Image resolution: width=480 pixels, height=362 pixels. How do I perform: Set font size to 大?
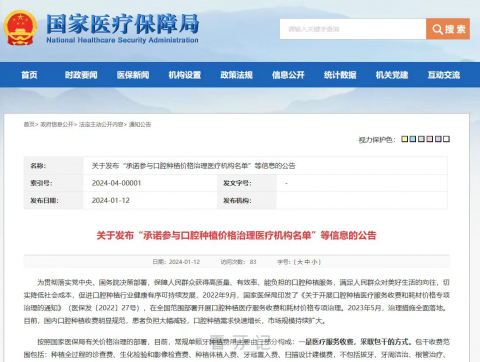(x=300, y=262)
